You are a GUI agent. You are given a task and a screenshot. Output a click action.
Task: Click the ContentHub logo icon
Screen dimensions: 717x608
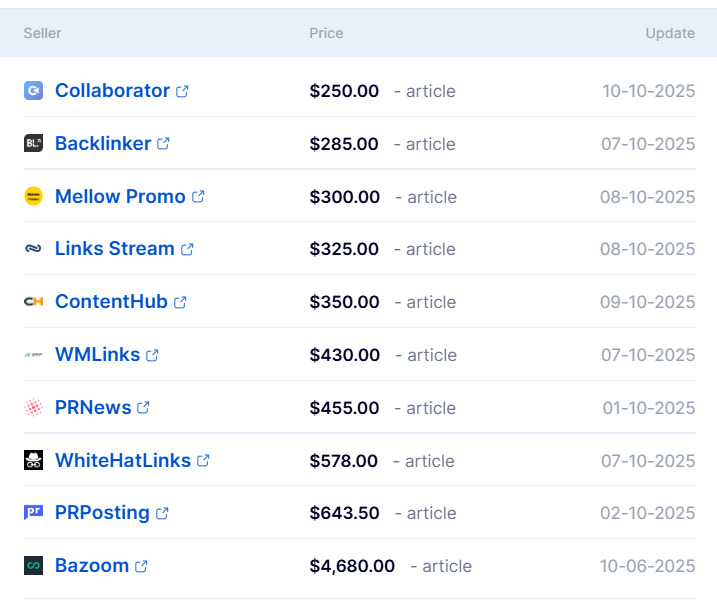33,302
